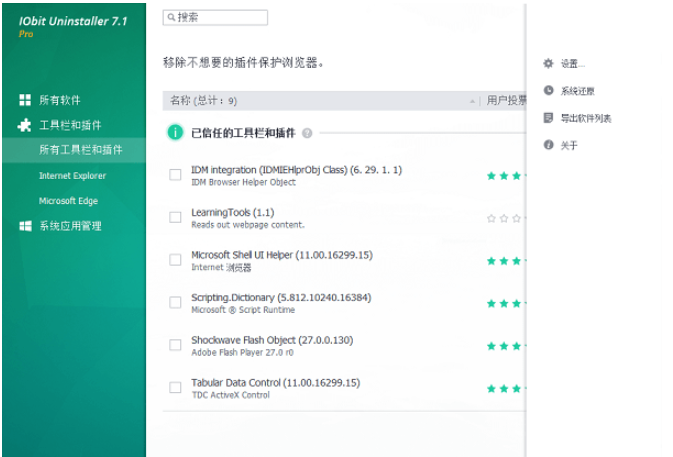
Task: Click the system restore clock icon
Action: pyautogui.click(x=549, y=91)
